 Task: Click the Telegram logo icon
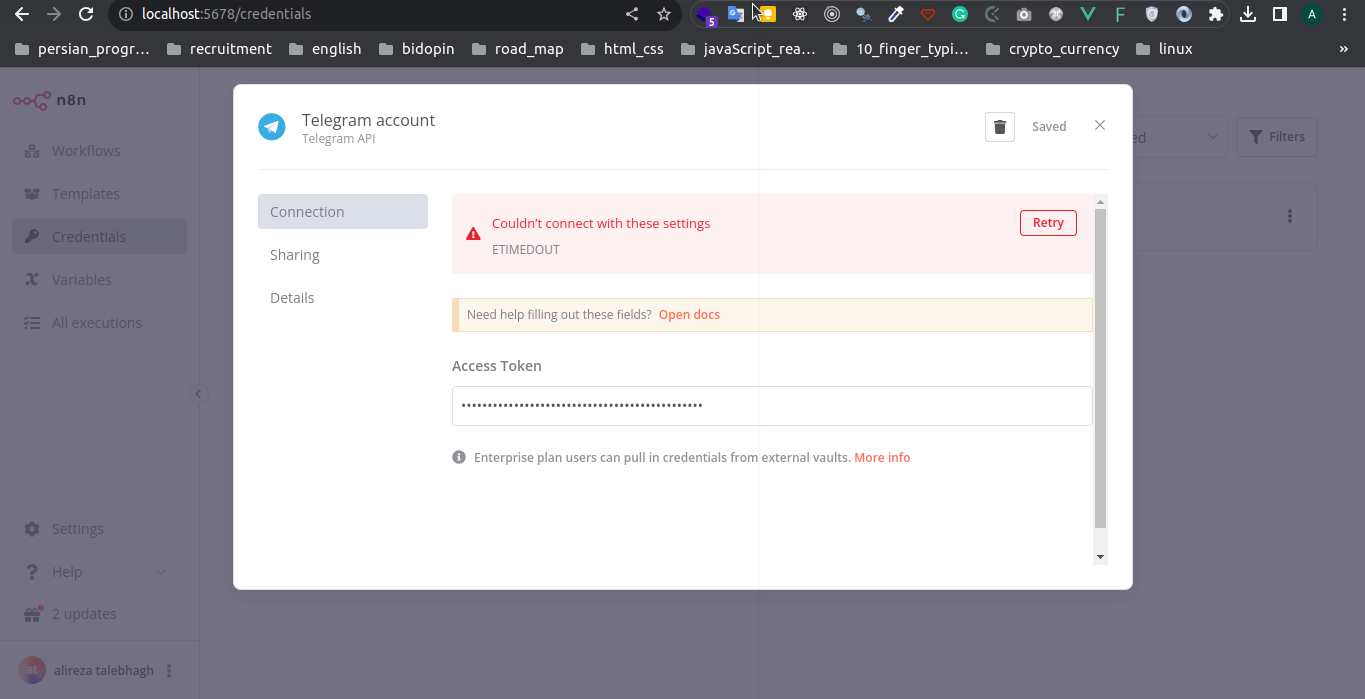(x=272, y=127)
